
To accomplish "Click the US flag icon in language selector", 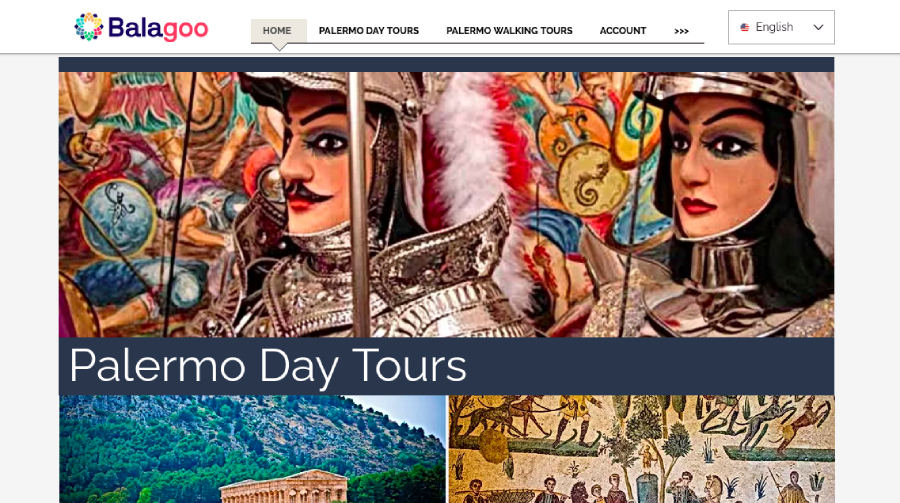I will 744,28.
